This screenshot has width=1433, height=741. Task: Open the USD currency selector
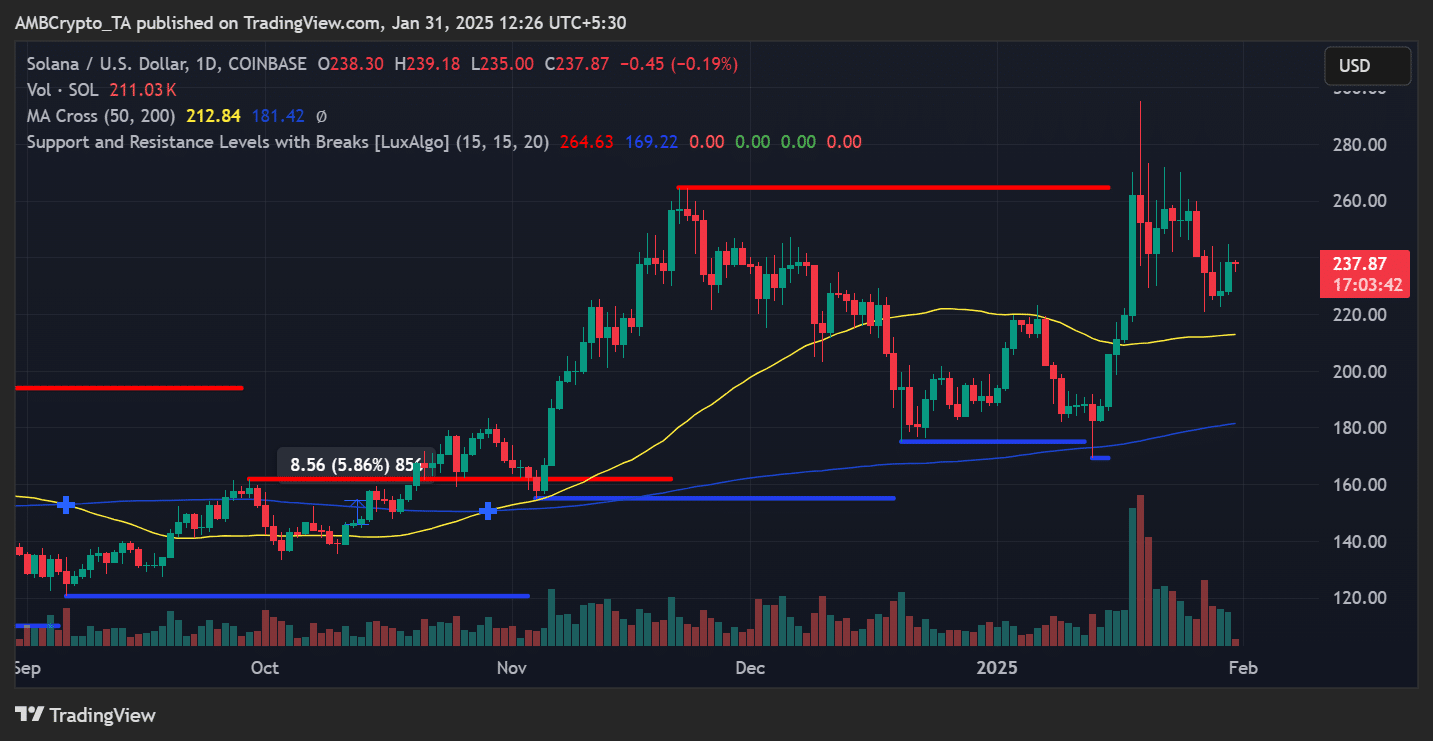pyautogui.click(x=1367, y=66)
